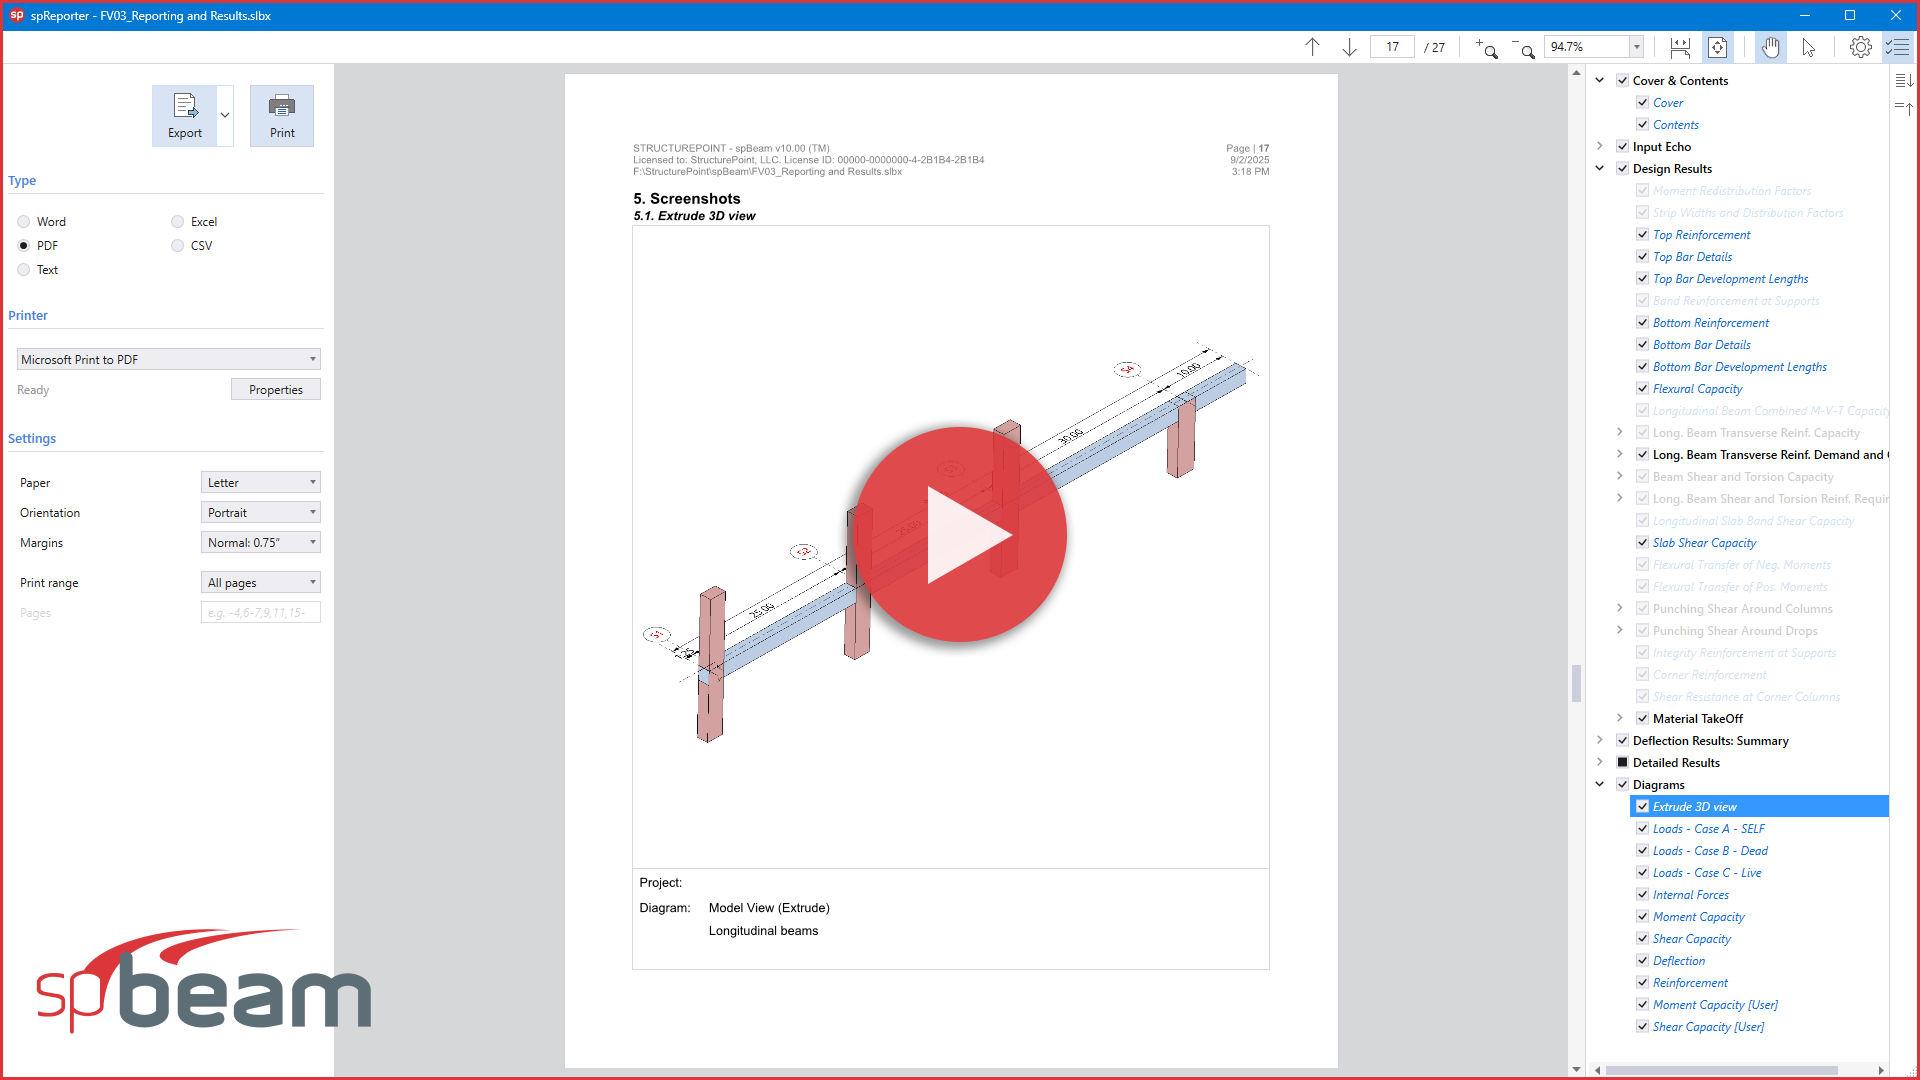Go to previous page with up arrow
Screen dimensions: 1920x1080
[1312, 47]
